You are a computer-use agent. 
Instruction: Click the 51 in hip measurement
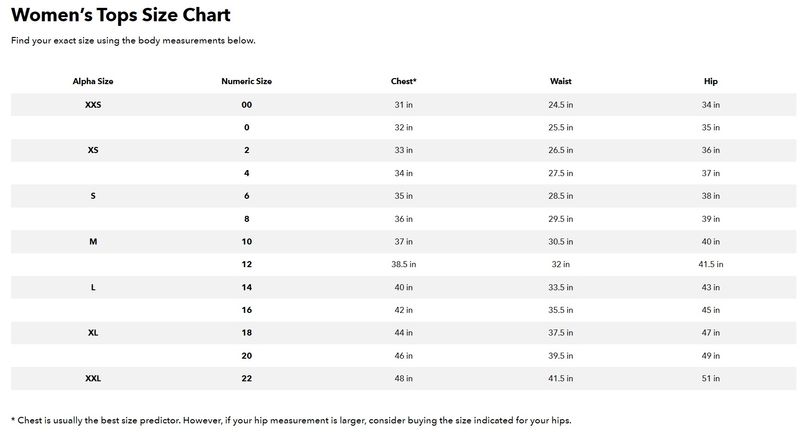[711, 378]
